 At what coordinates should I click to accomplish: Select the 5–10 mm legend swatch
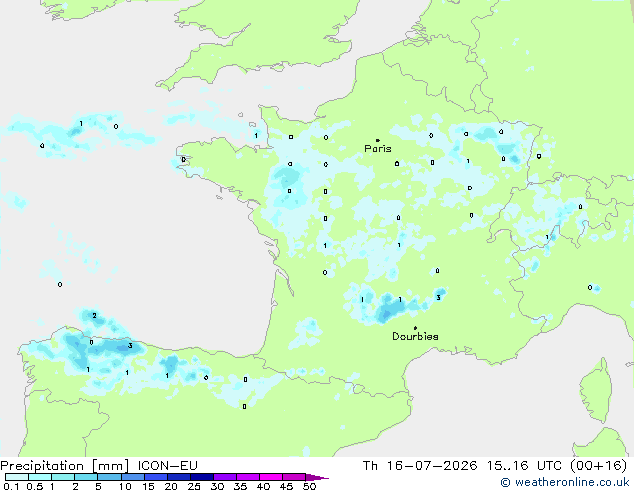109,477
